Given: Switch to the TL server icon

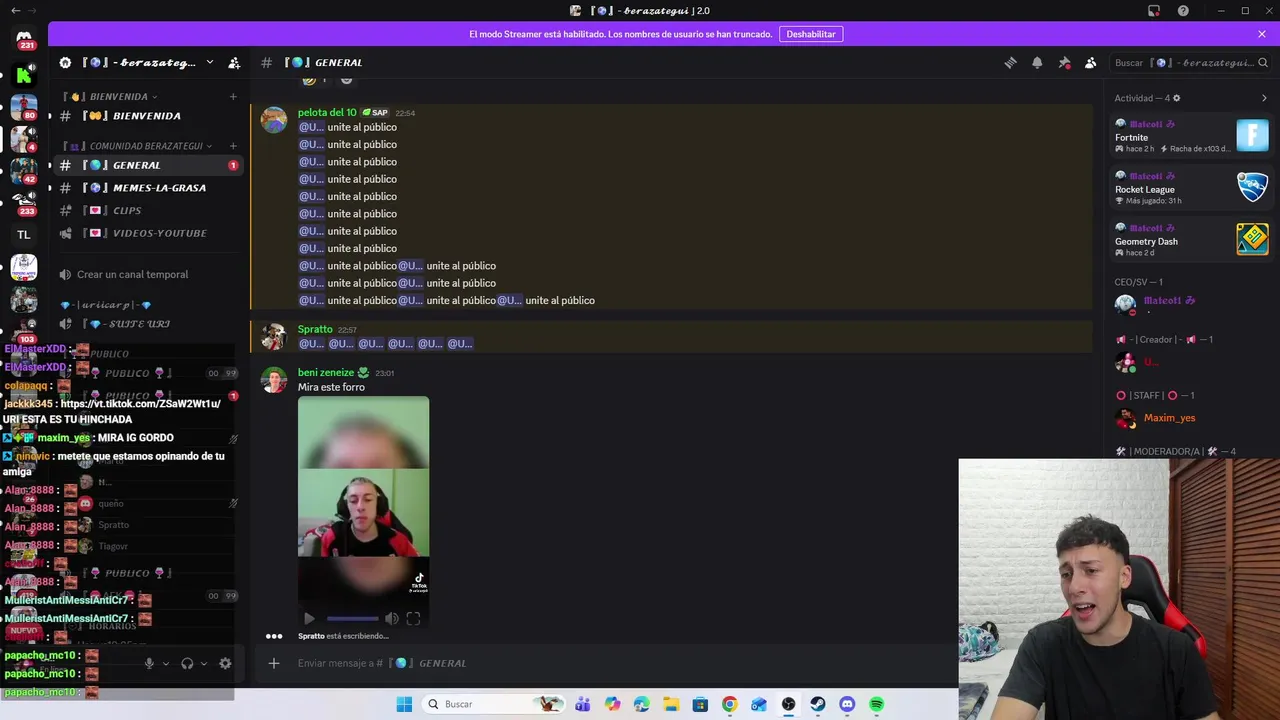Looking at the screenshot, I should pyautogui.click(x=24, y=235).
